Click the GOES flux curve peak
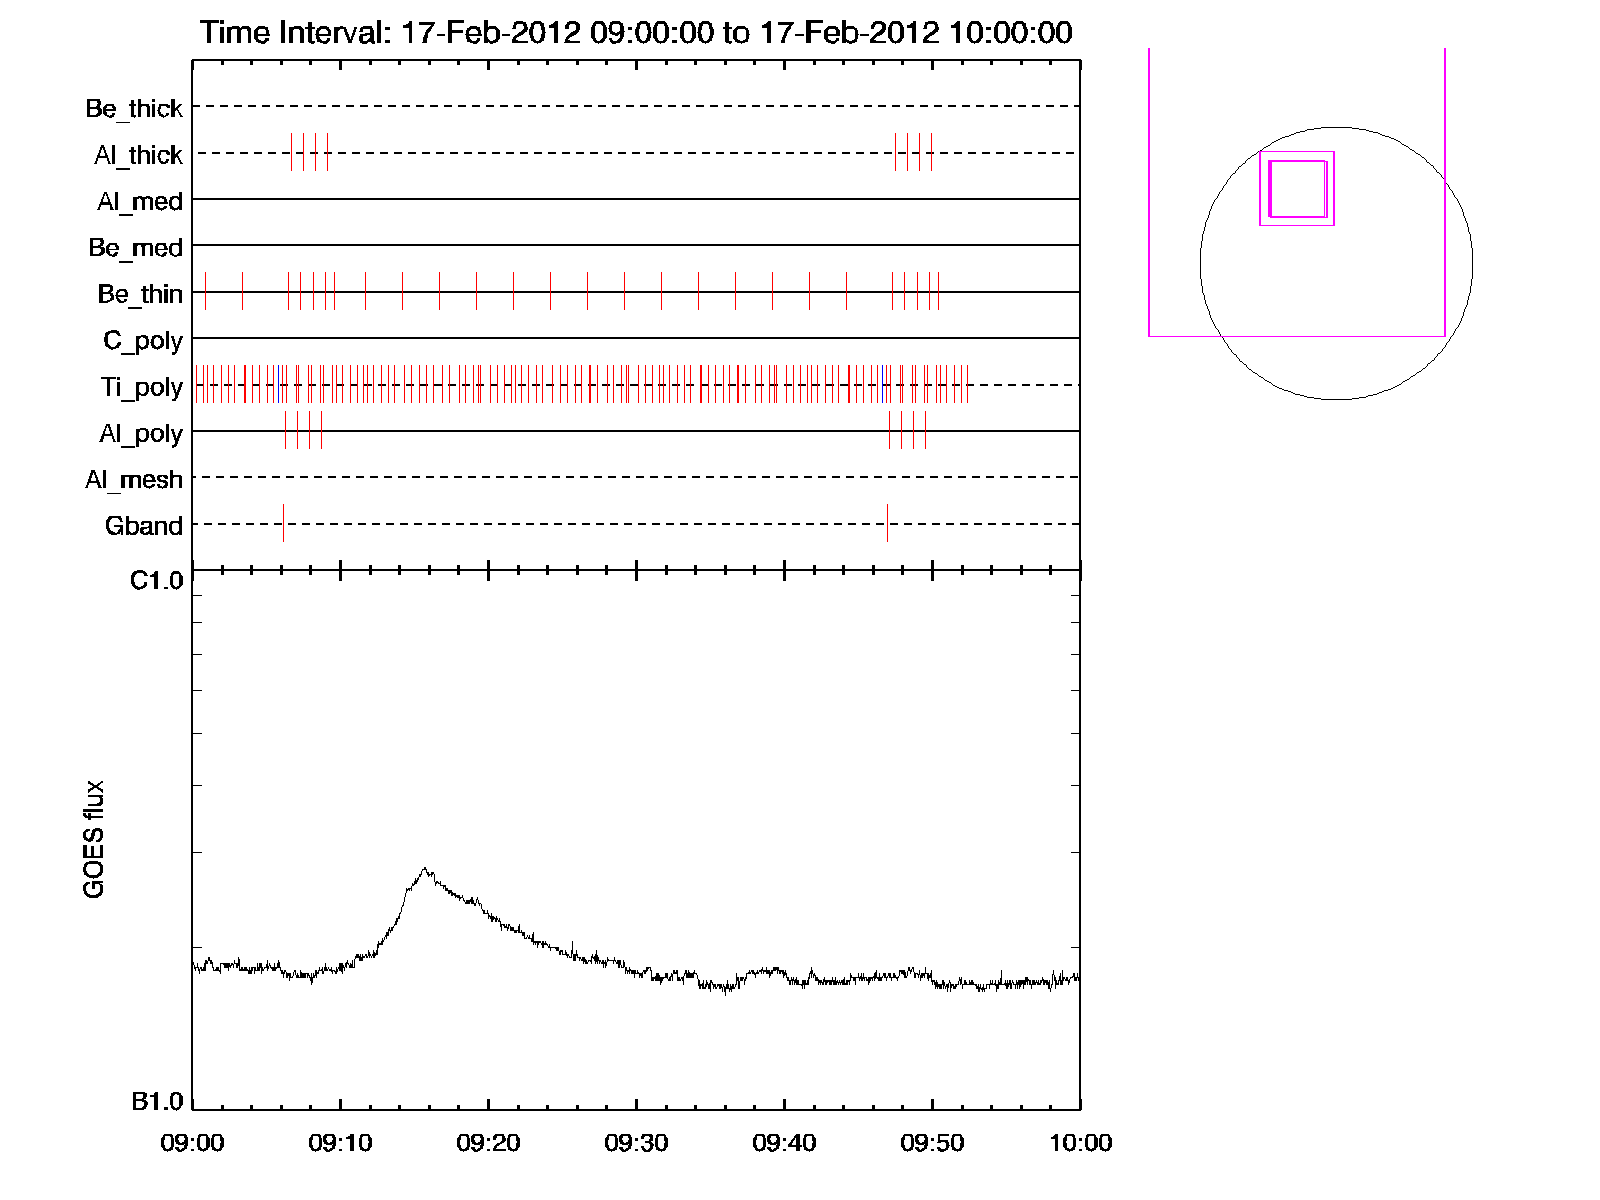This screenshot has width=1600, height=1200. 425,869
